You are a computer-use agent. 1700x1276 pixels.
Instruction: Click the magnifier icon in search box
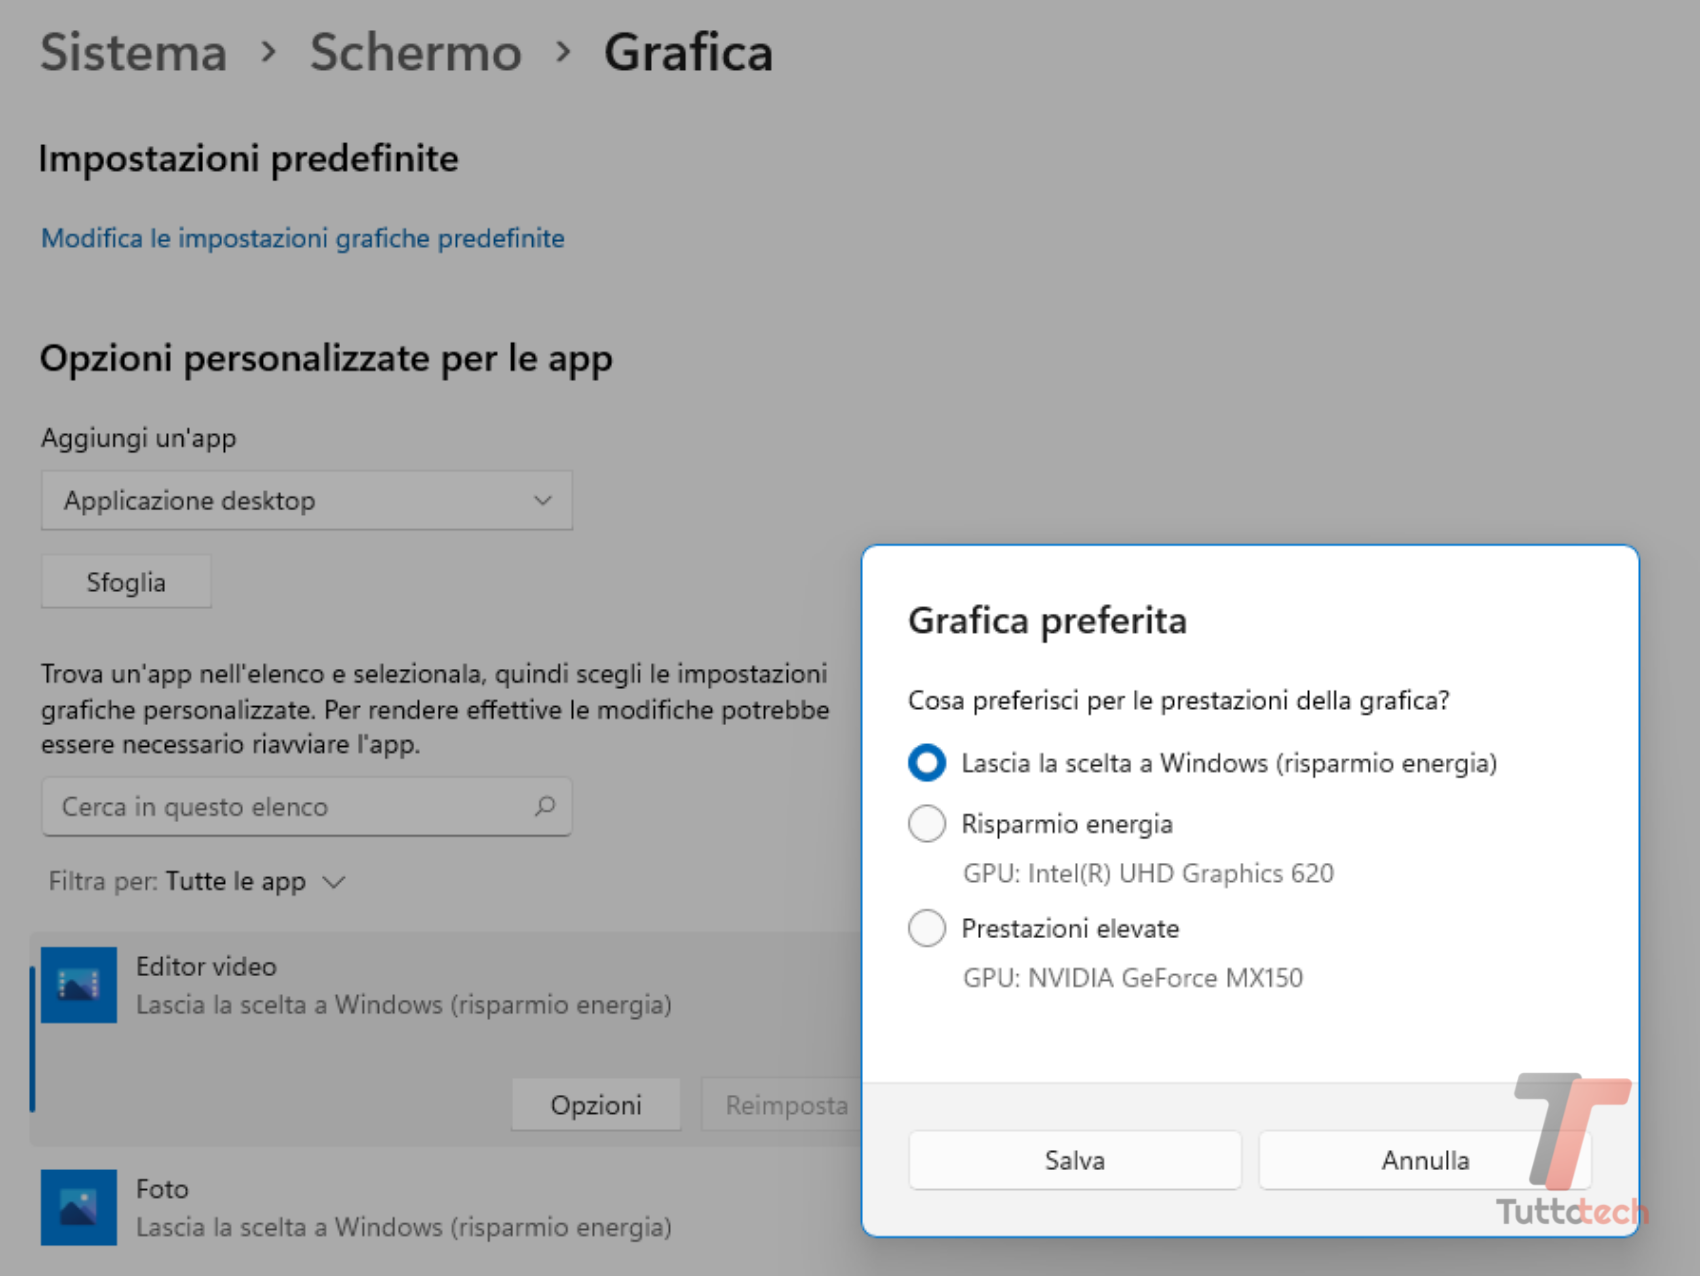pyautogui.click(x=544, y=806)
